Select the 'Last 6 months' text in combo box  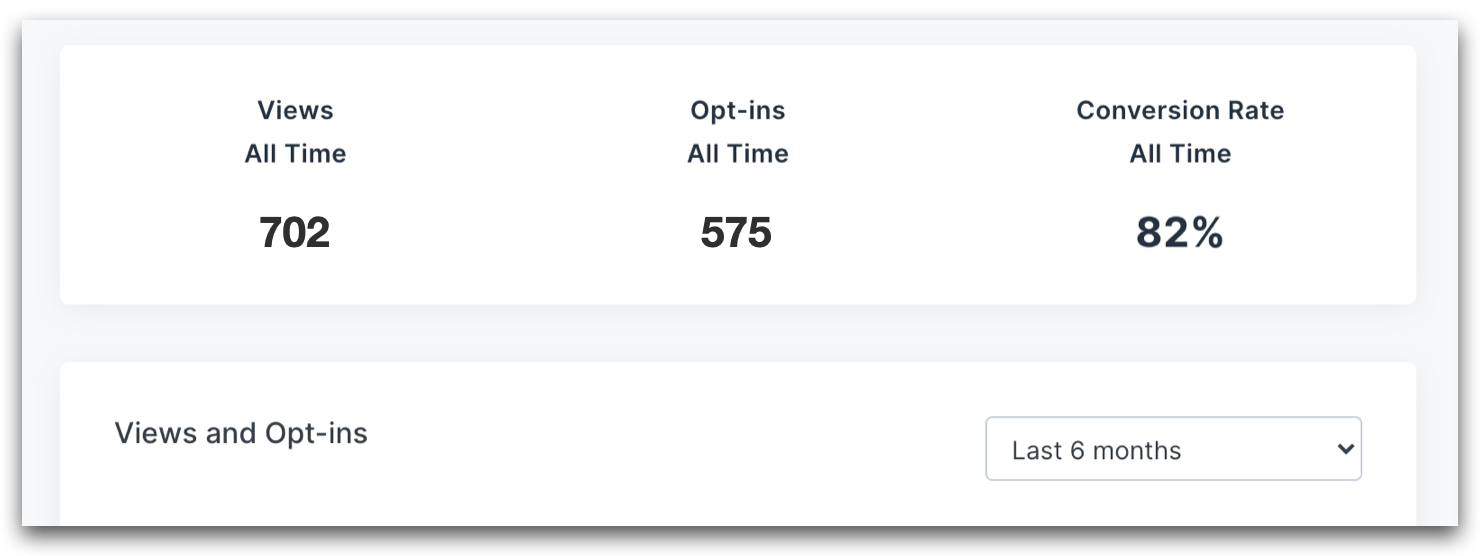click(1096, 450)
